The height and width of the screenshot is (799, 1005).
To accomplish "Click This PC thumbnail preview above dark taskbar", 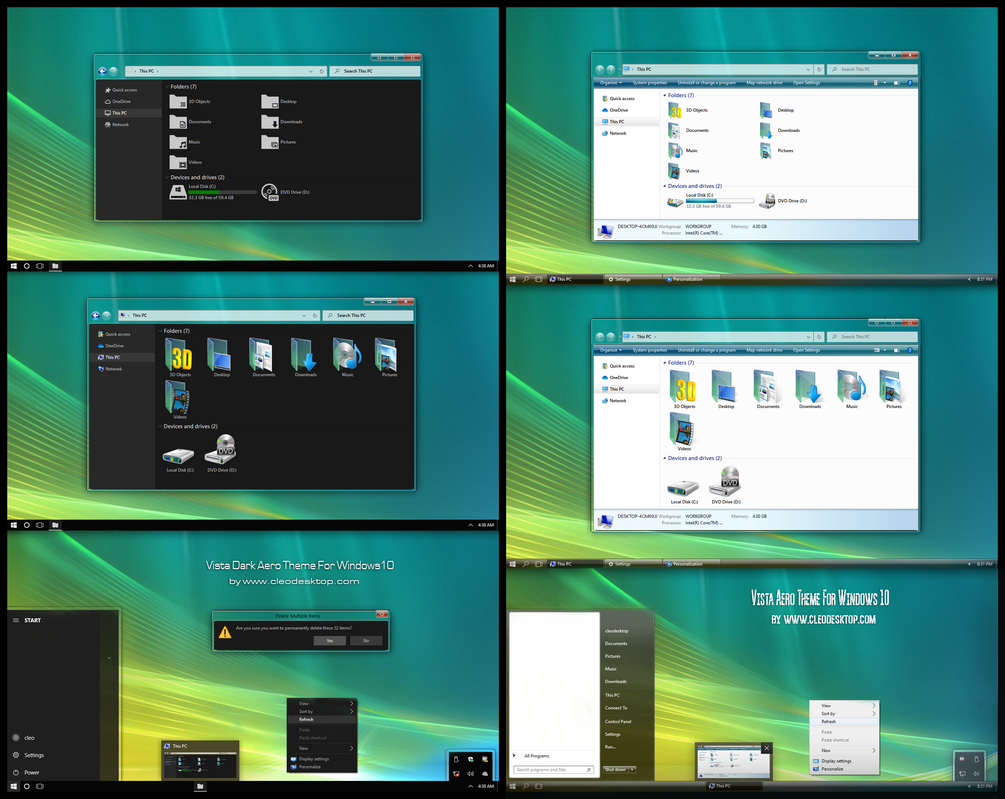I will click(x=200, y=761).
